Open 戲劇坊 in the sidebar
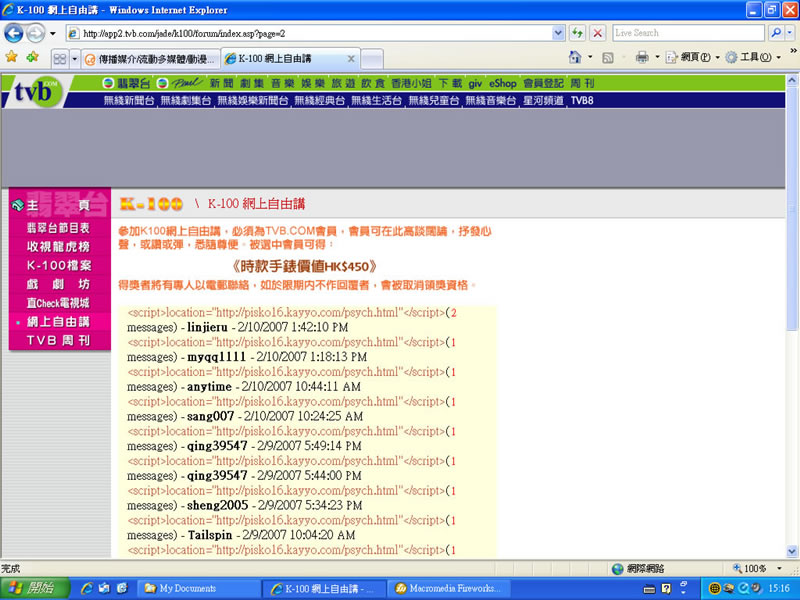The image size is (800, 600). tap(58, 284)
